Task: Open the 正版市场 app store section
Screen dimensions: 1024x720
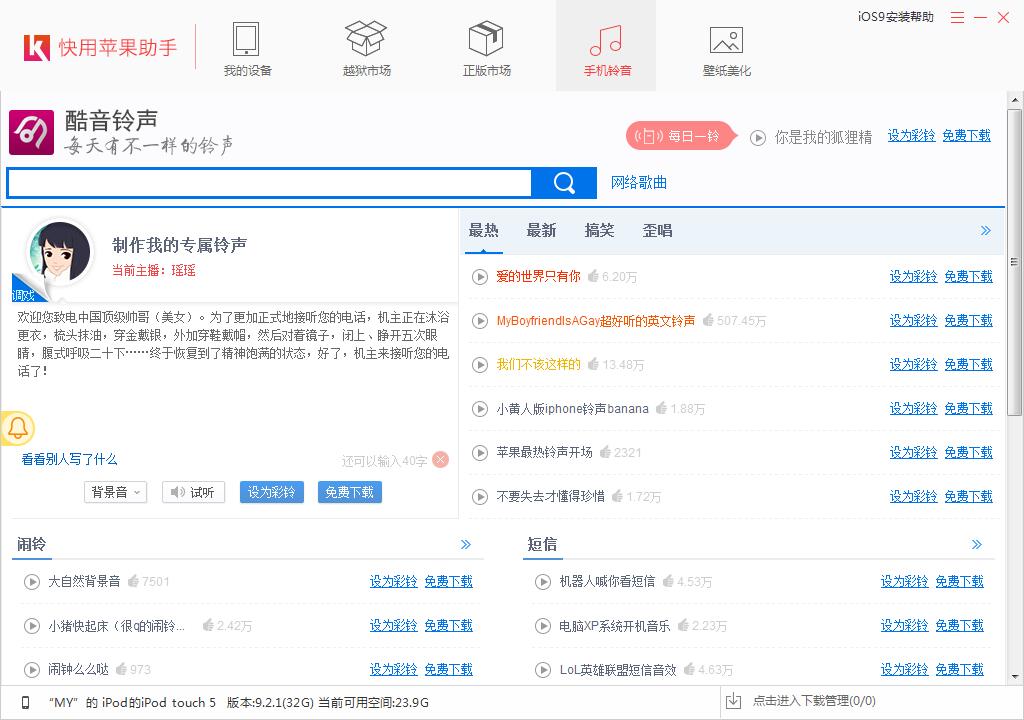Action: click(485, 45)
